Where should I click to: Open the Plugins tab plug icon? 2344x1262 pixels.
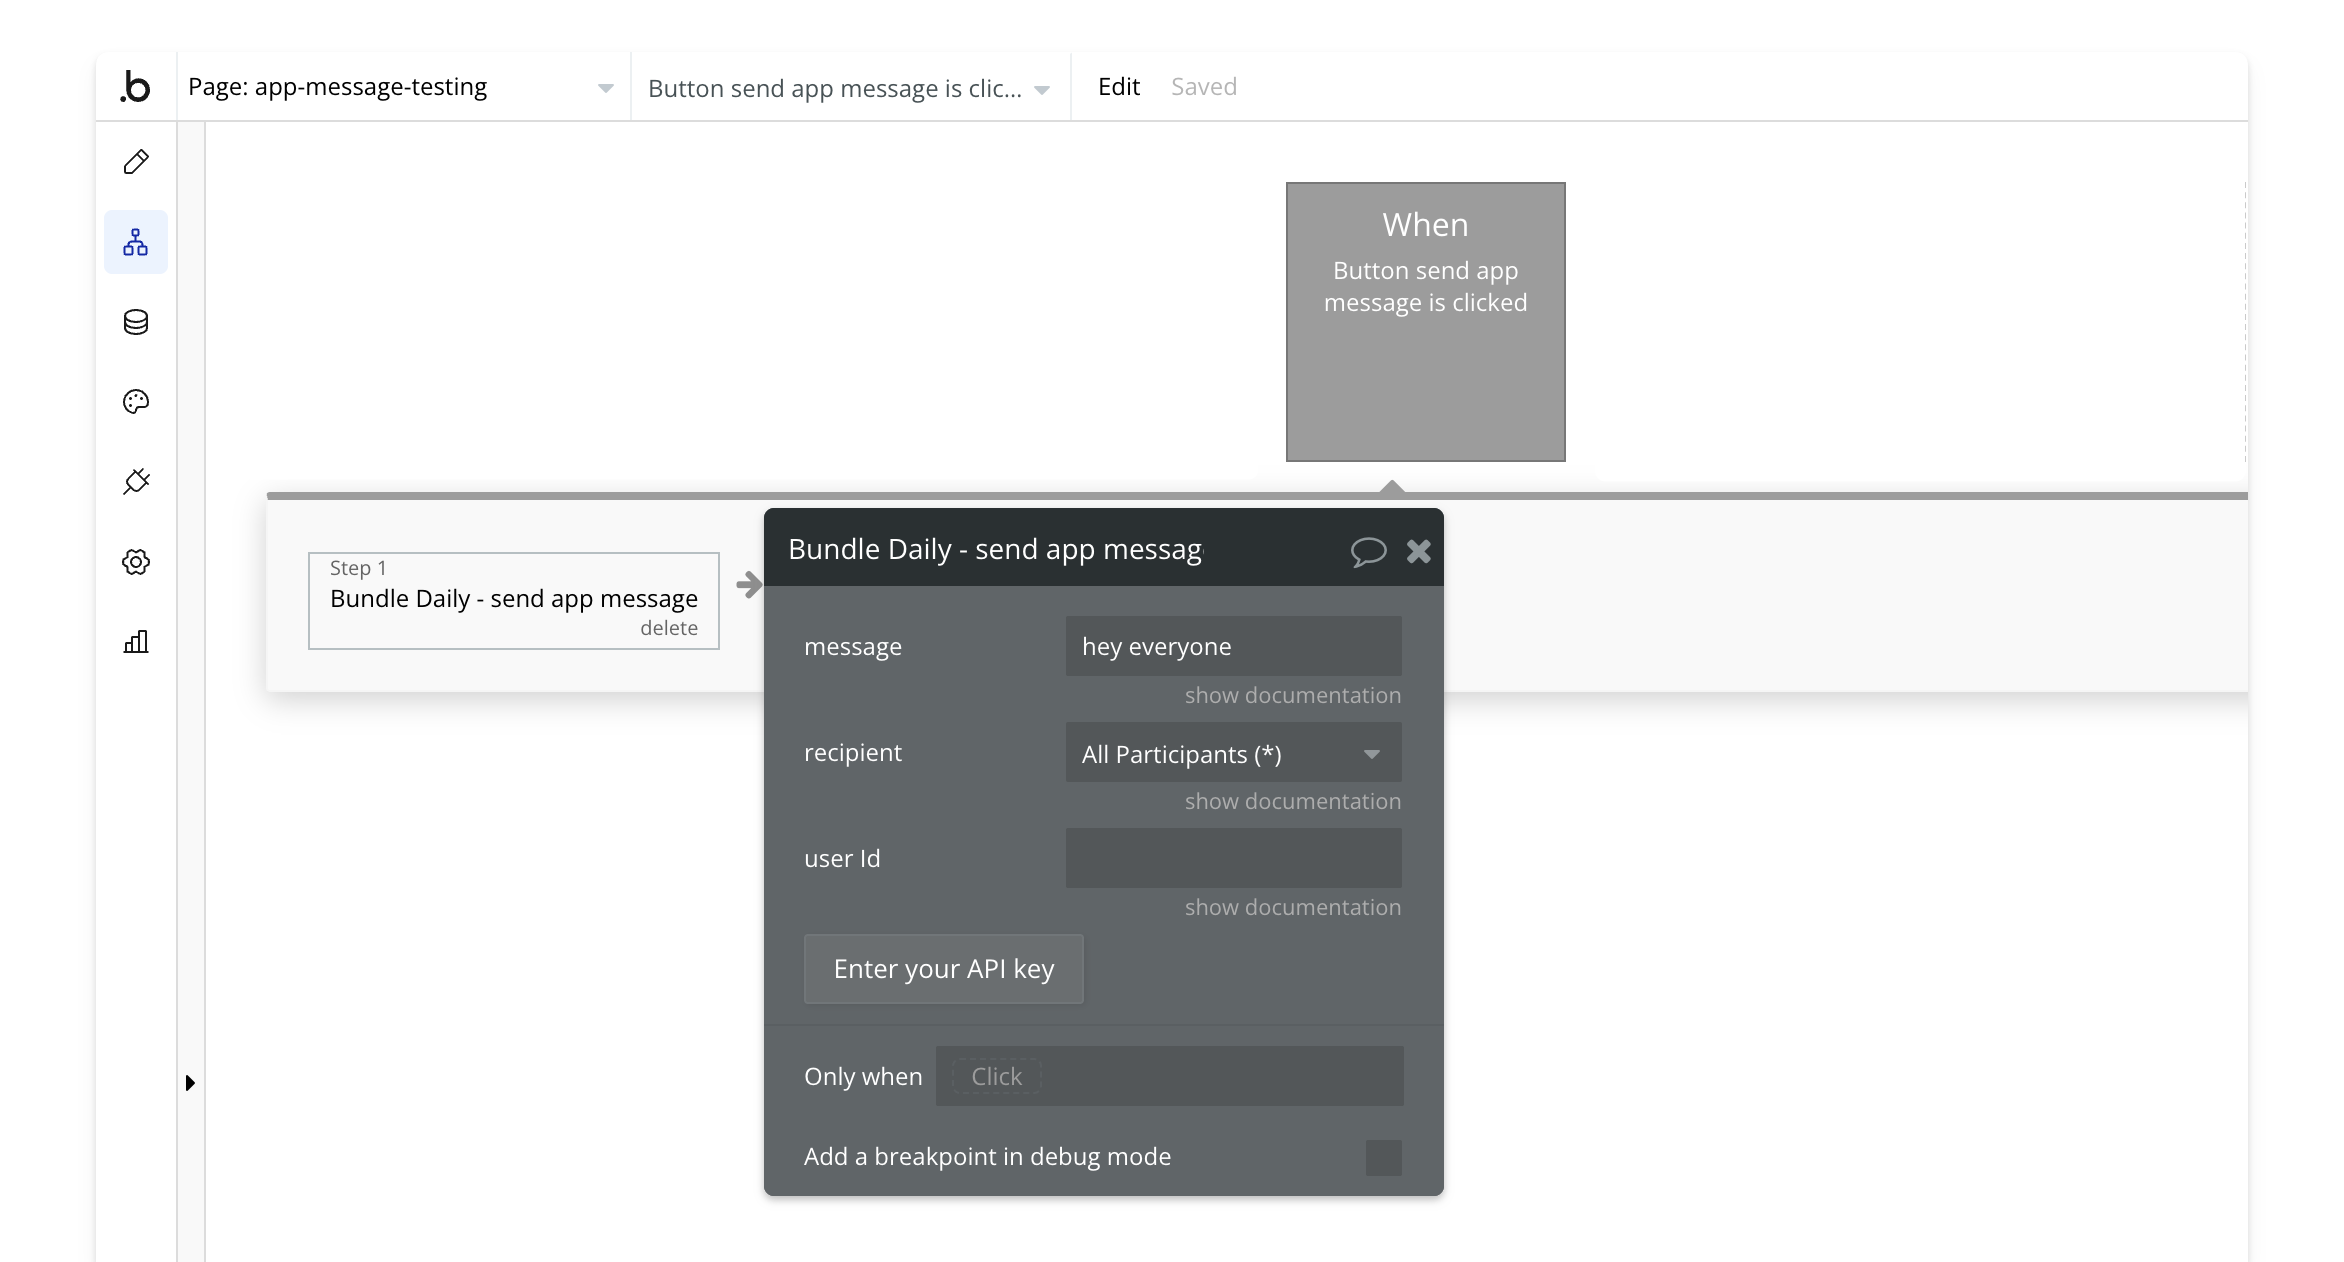pos(136,482)
